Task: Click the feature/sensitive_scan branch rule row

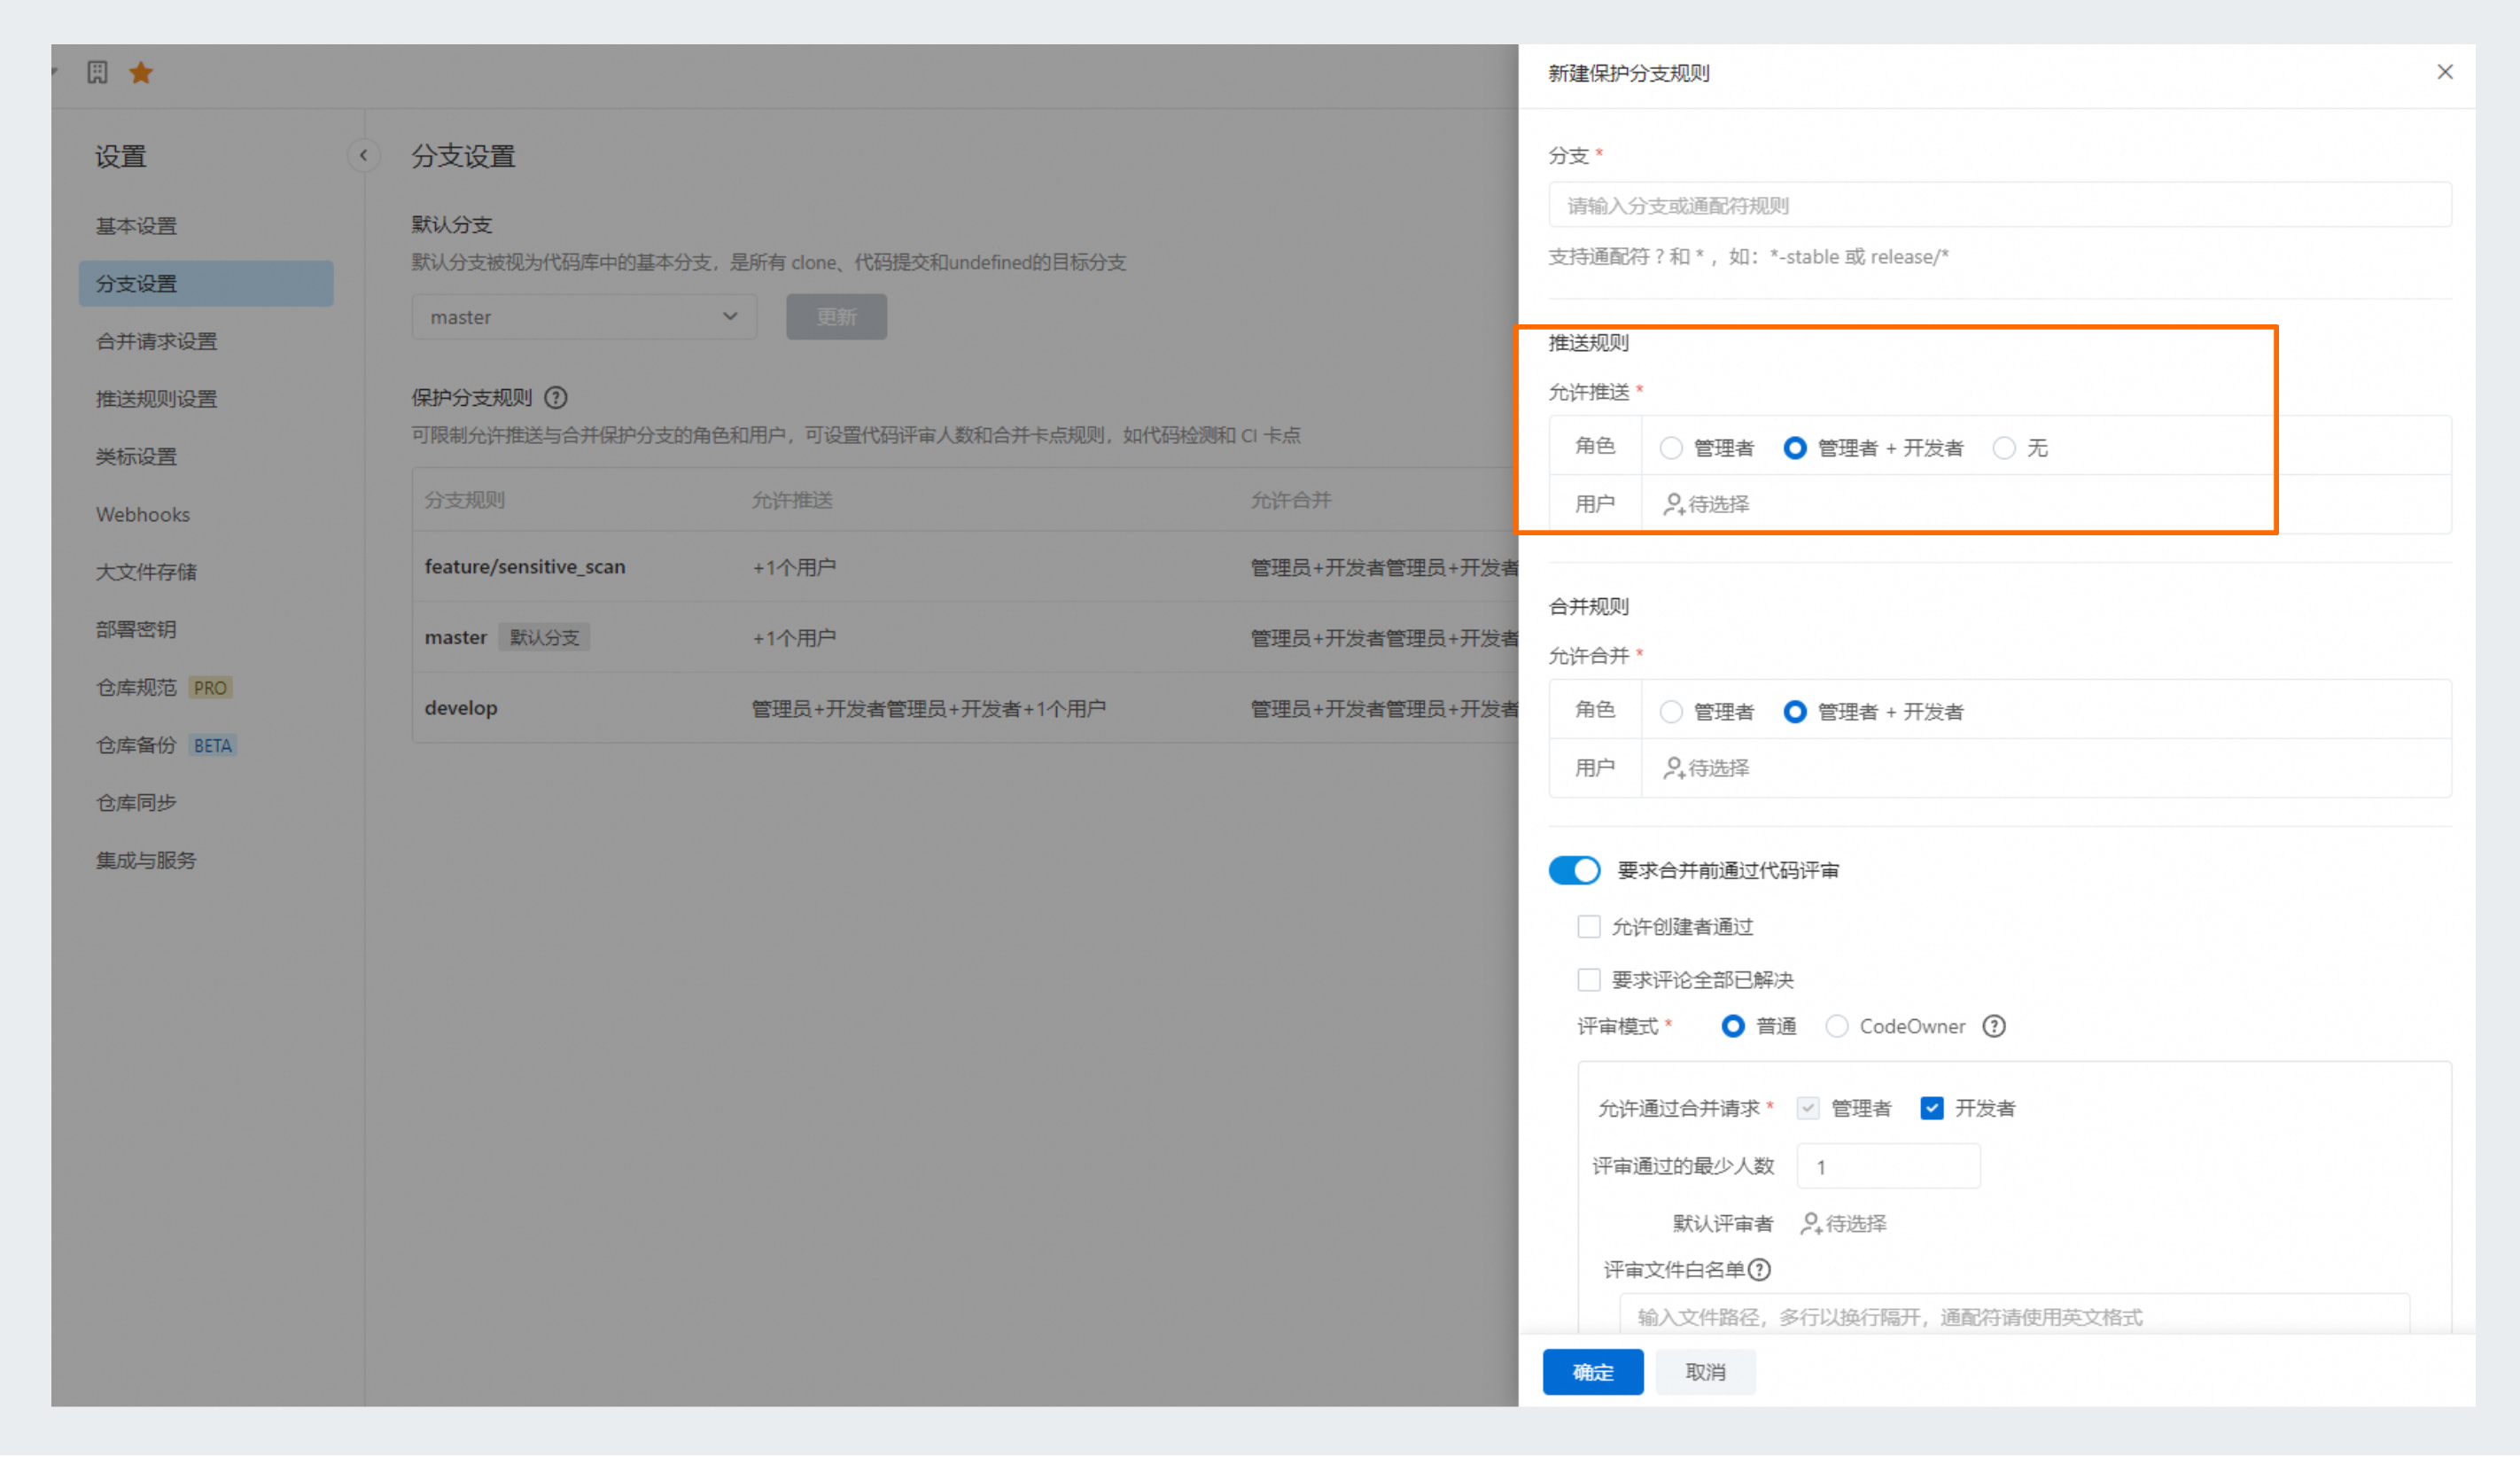Action: [965, 567]
